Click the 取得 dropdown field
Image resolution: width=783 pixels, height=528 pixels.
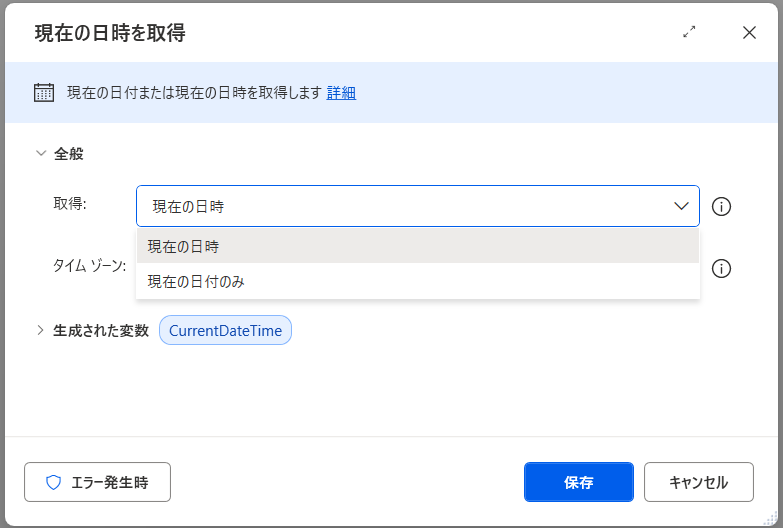pos(400,206)
